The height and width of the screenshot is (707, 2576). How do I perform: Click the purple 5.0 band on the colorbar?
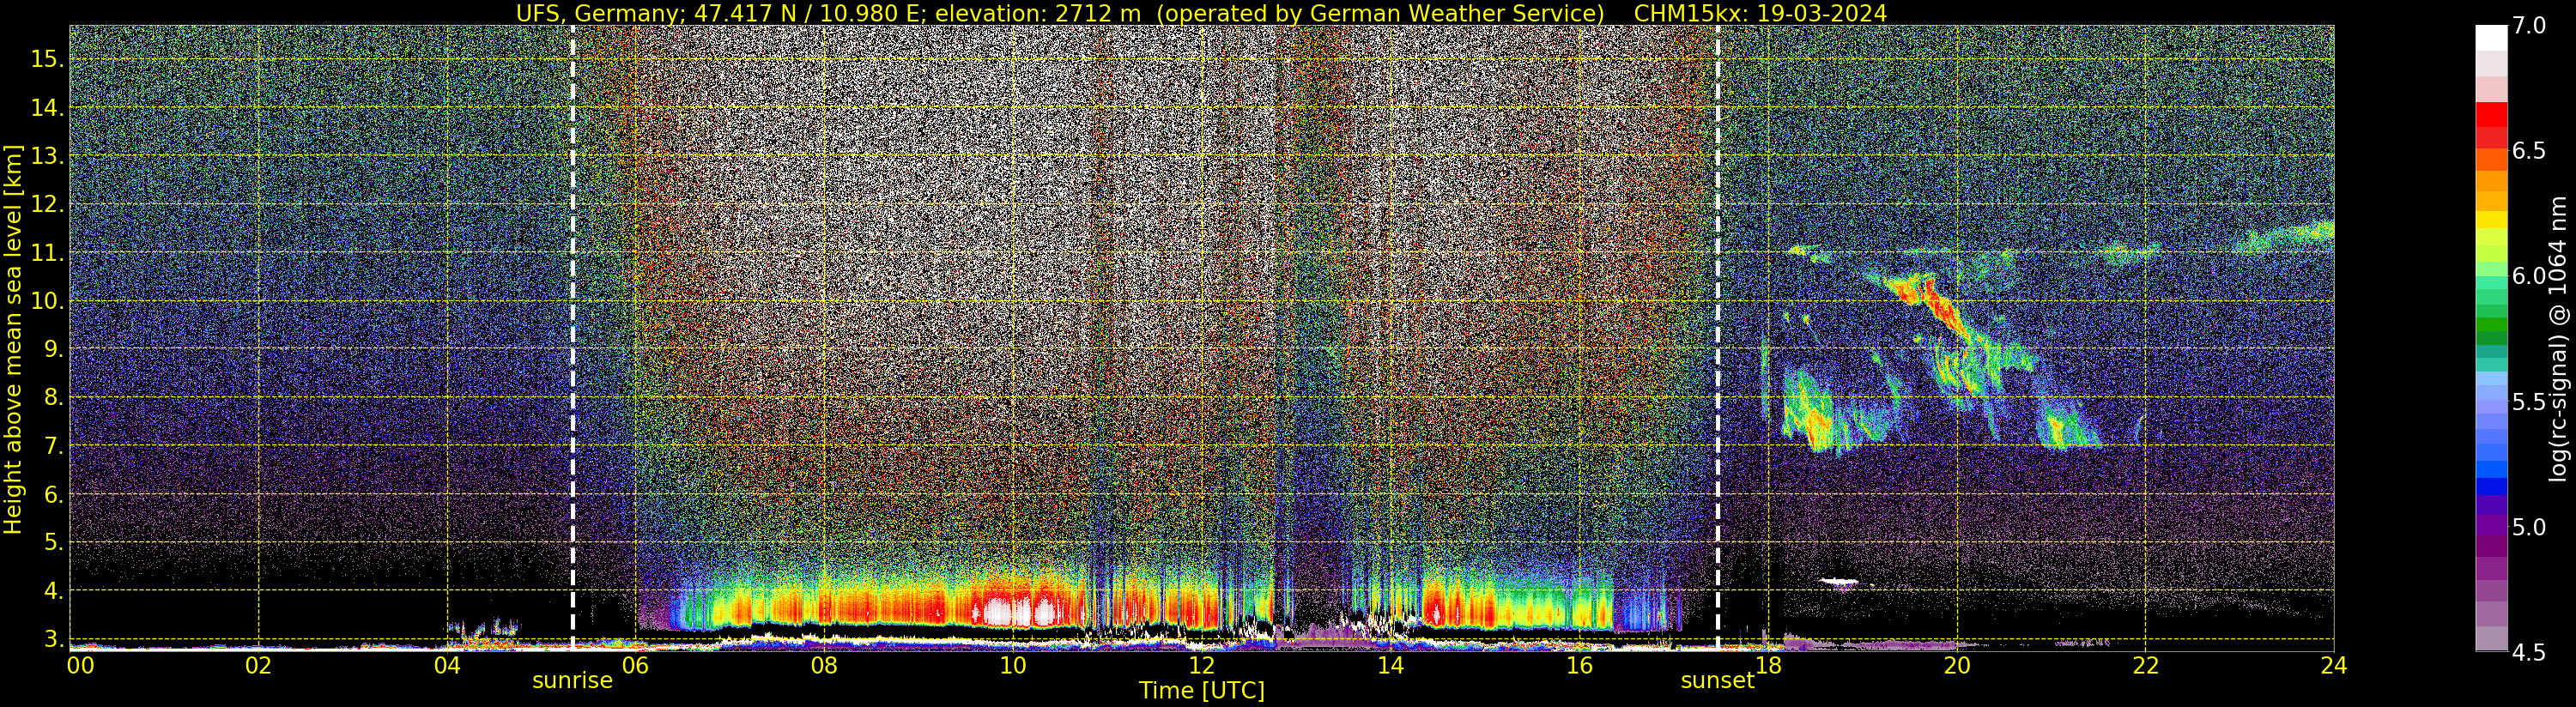2491,527
